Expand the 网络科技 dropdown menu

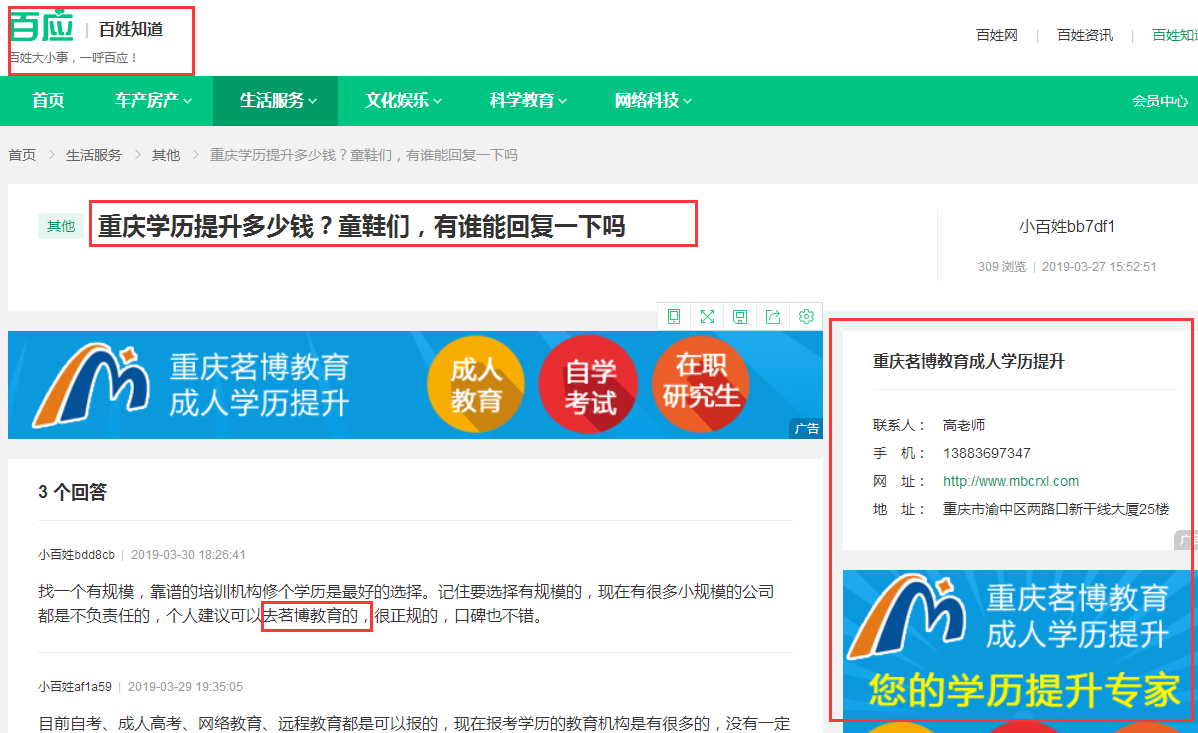tap(653, 100)
